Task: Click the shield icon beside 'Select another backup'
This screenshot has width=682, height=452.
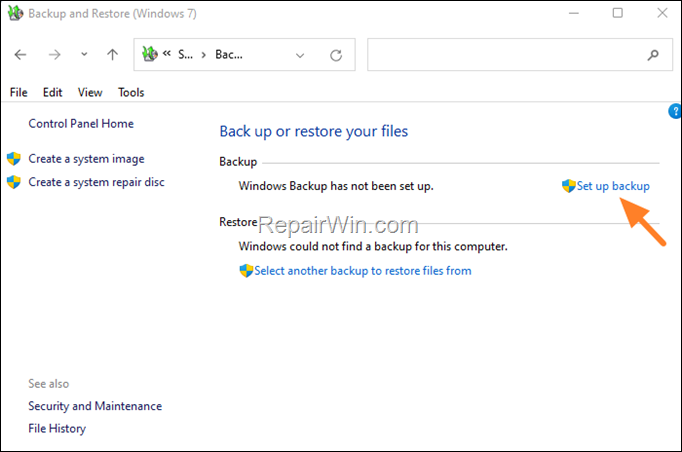Action: pyautogui.click(x=246, y=271)
